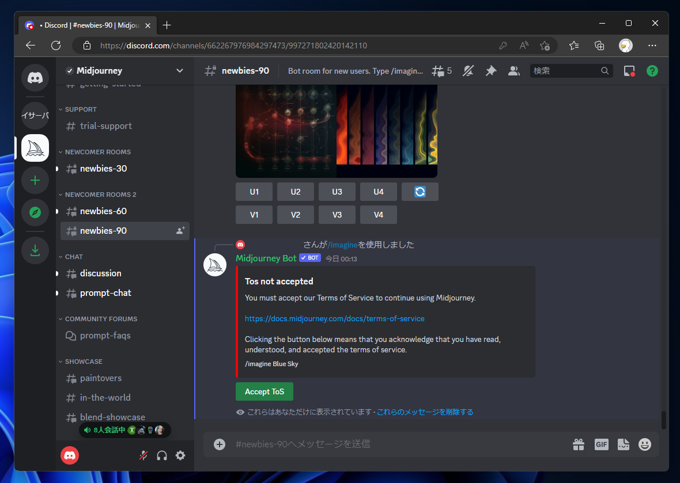Viewport: 680px width, 483px height.
Task: Open blend-showcase channel
Action: (x=125, y=417)
